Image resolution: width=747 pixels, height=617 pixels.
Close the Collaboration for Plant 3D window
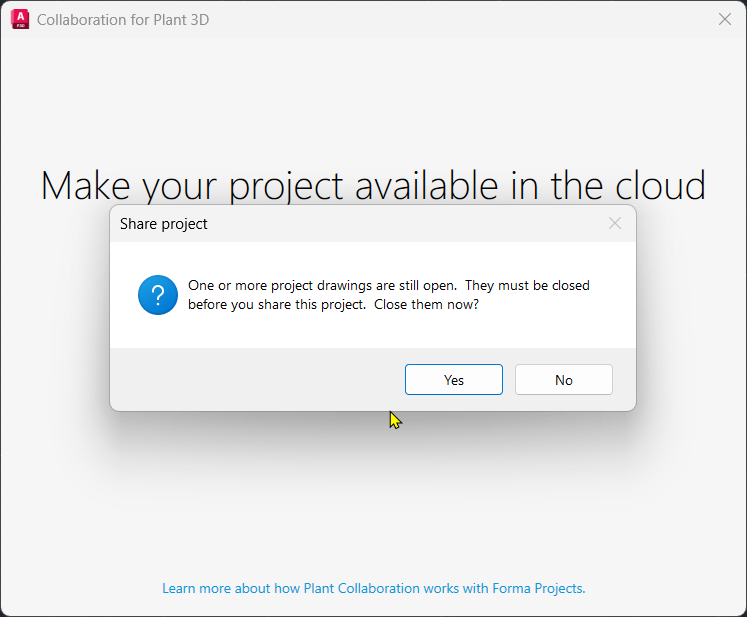tap(725, 20)
